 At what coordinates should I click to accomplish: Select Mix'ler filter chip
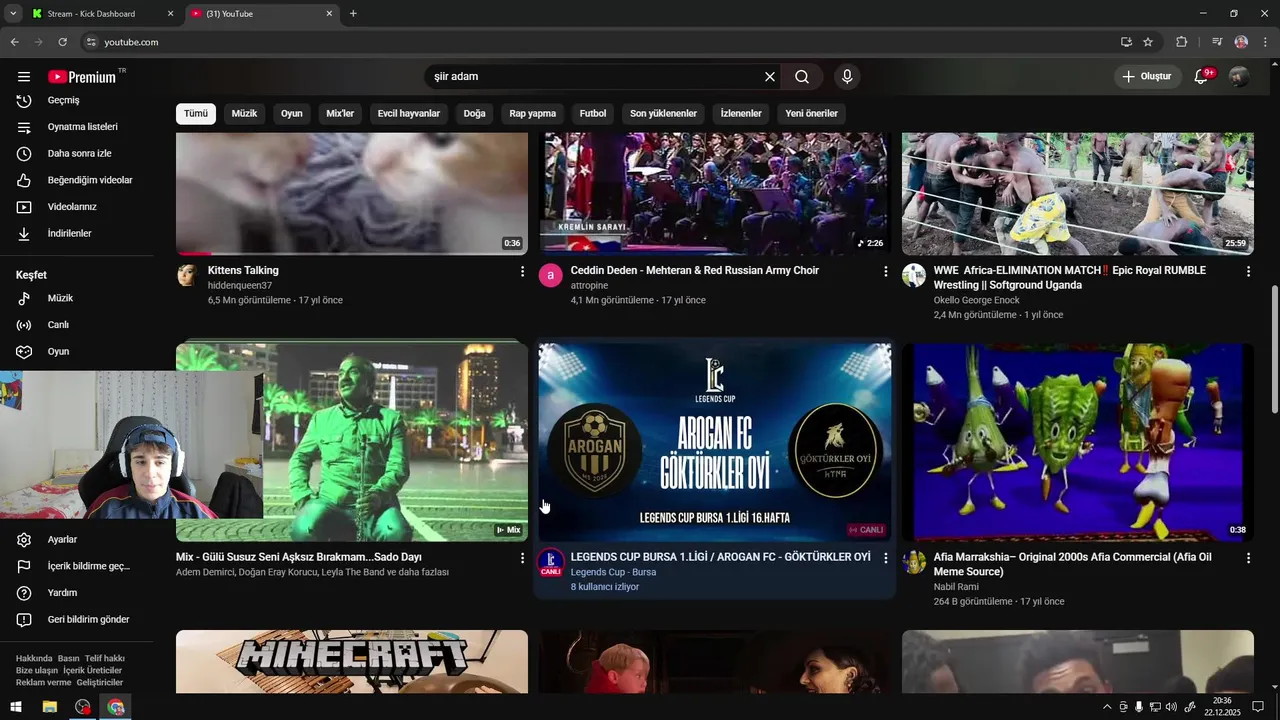[x=340, y=114]
